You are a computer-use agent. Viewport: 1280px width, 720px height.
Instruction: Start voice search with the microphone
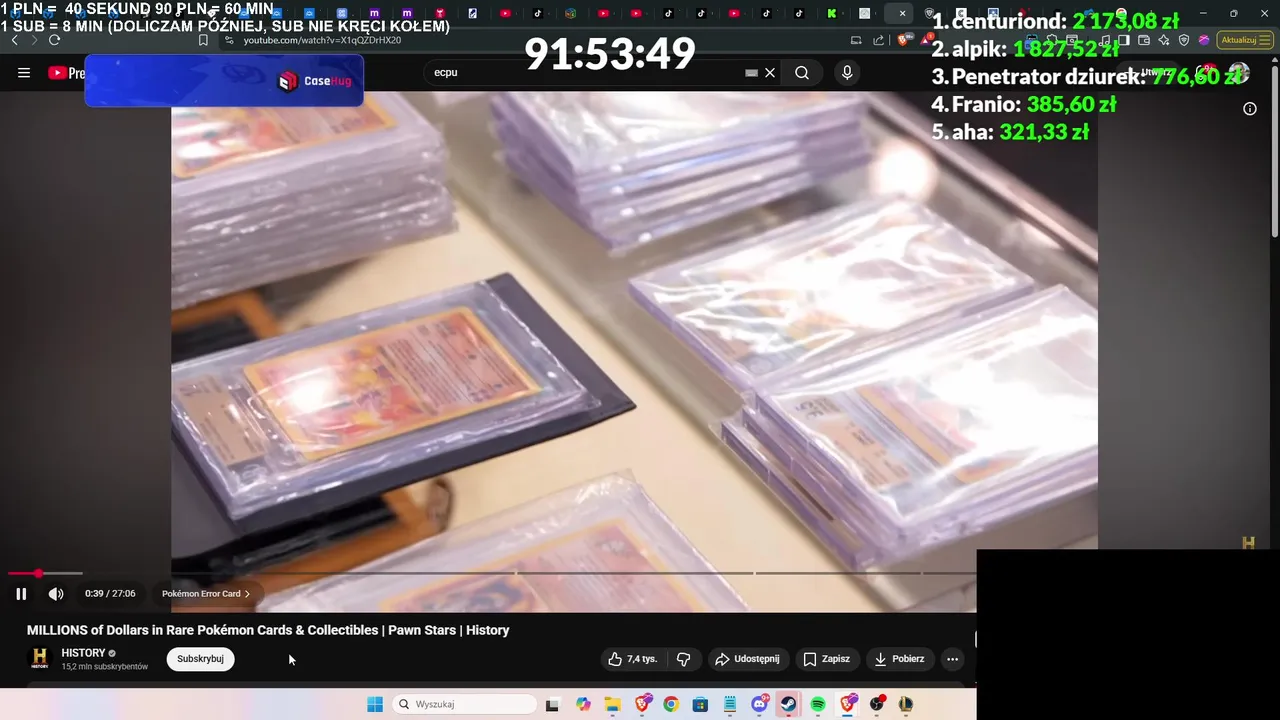pos(847,73)
